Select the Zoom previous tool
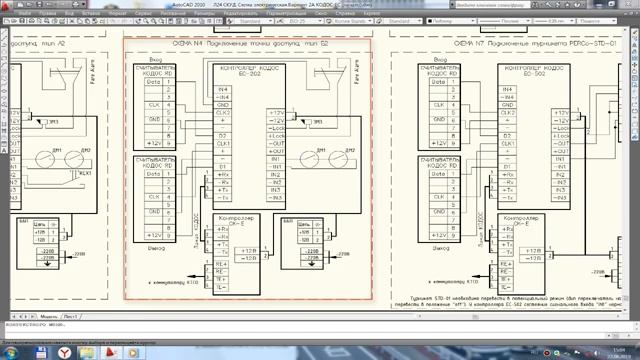 [161, 21]
